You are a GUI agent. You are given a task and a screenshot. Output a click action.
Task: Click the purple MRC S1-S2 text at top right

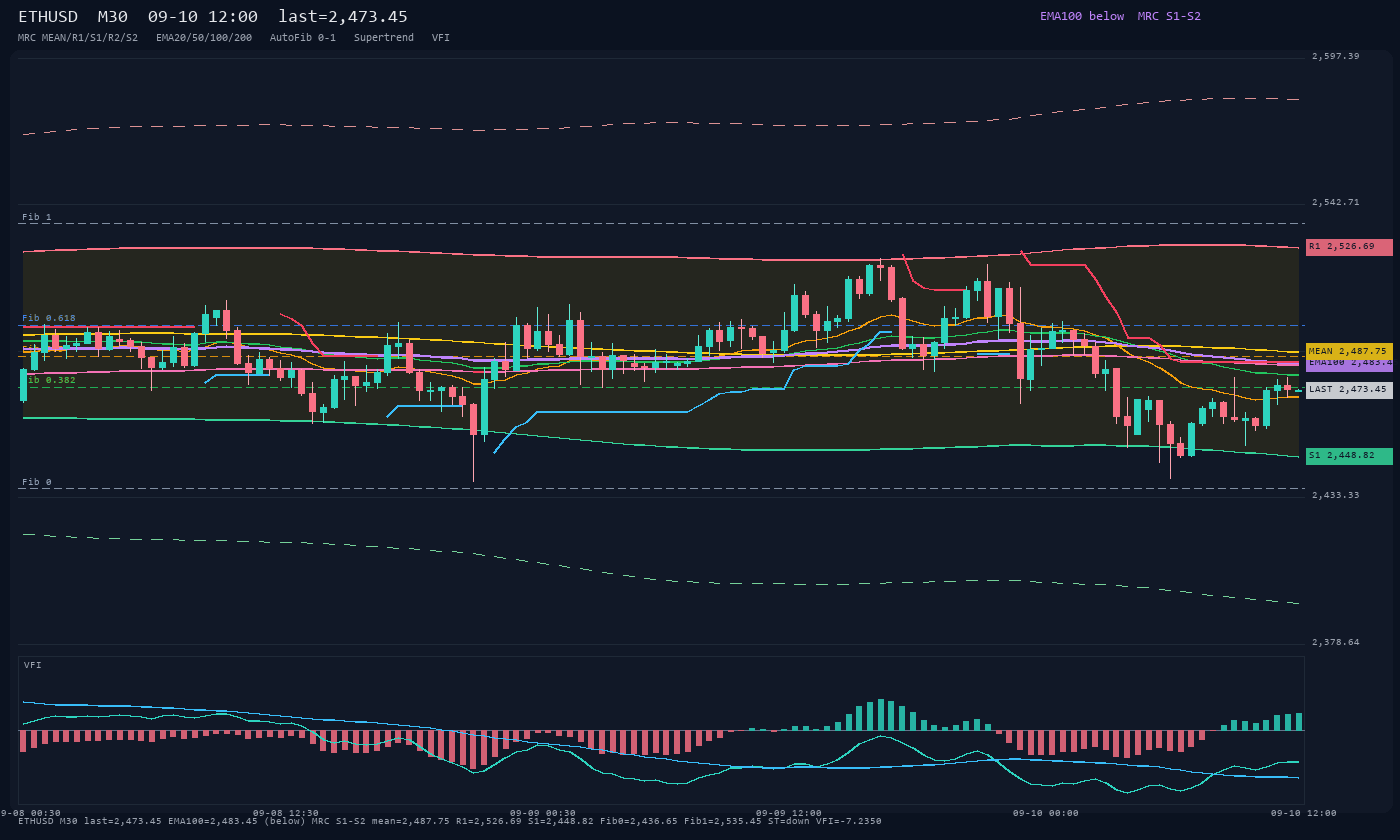click(1169, 16)
